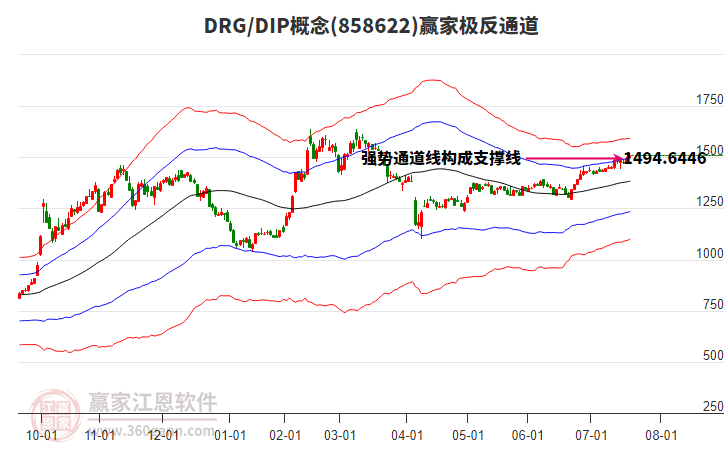726x450 pixels.
Task: Click the x-axis date 12-01
Action: point(163,436)
